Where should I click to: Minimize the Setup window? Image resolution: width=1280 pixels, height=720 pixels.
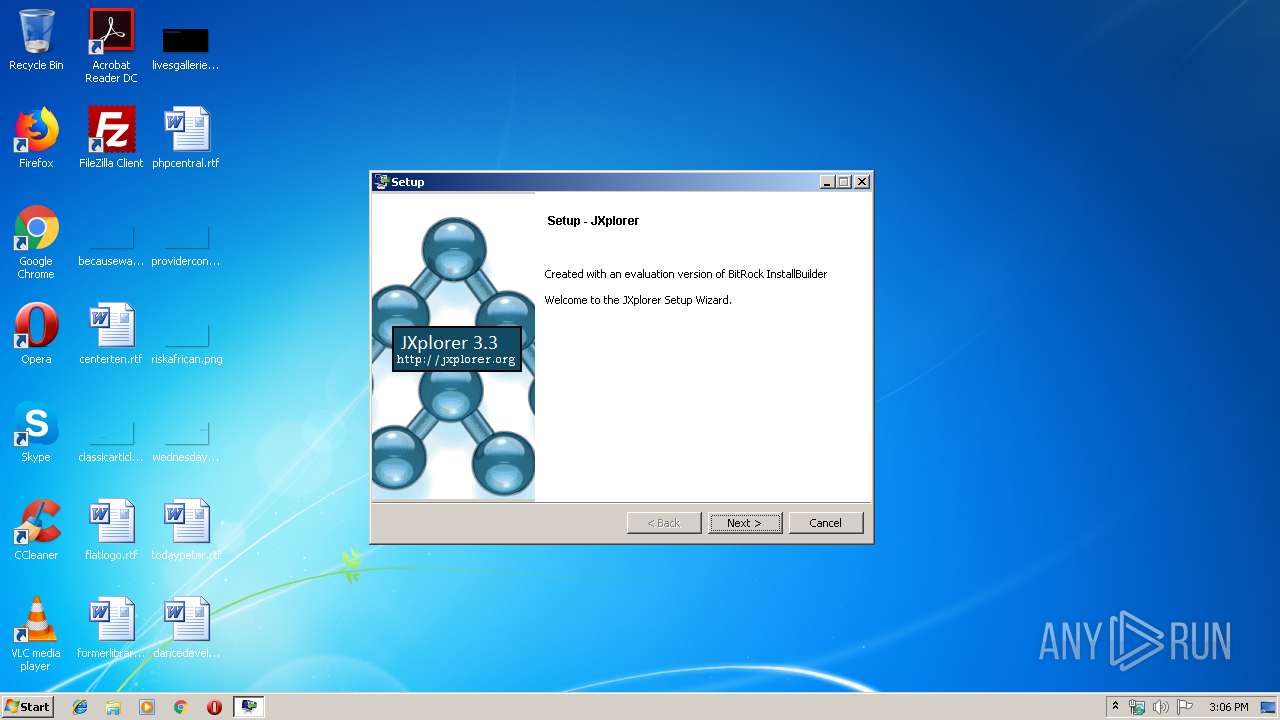tap(827, 182)
